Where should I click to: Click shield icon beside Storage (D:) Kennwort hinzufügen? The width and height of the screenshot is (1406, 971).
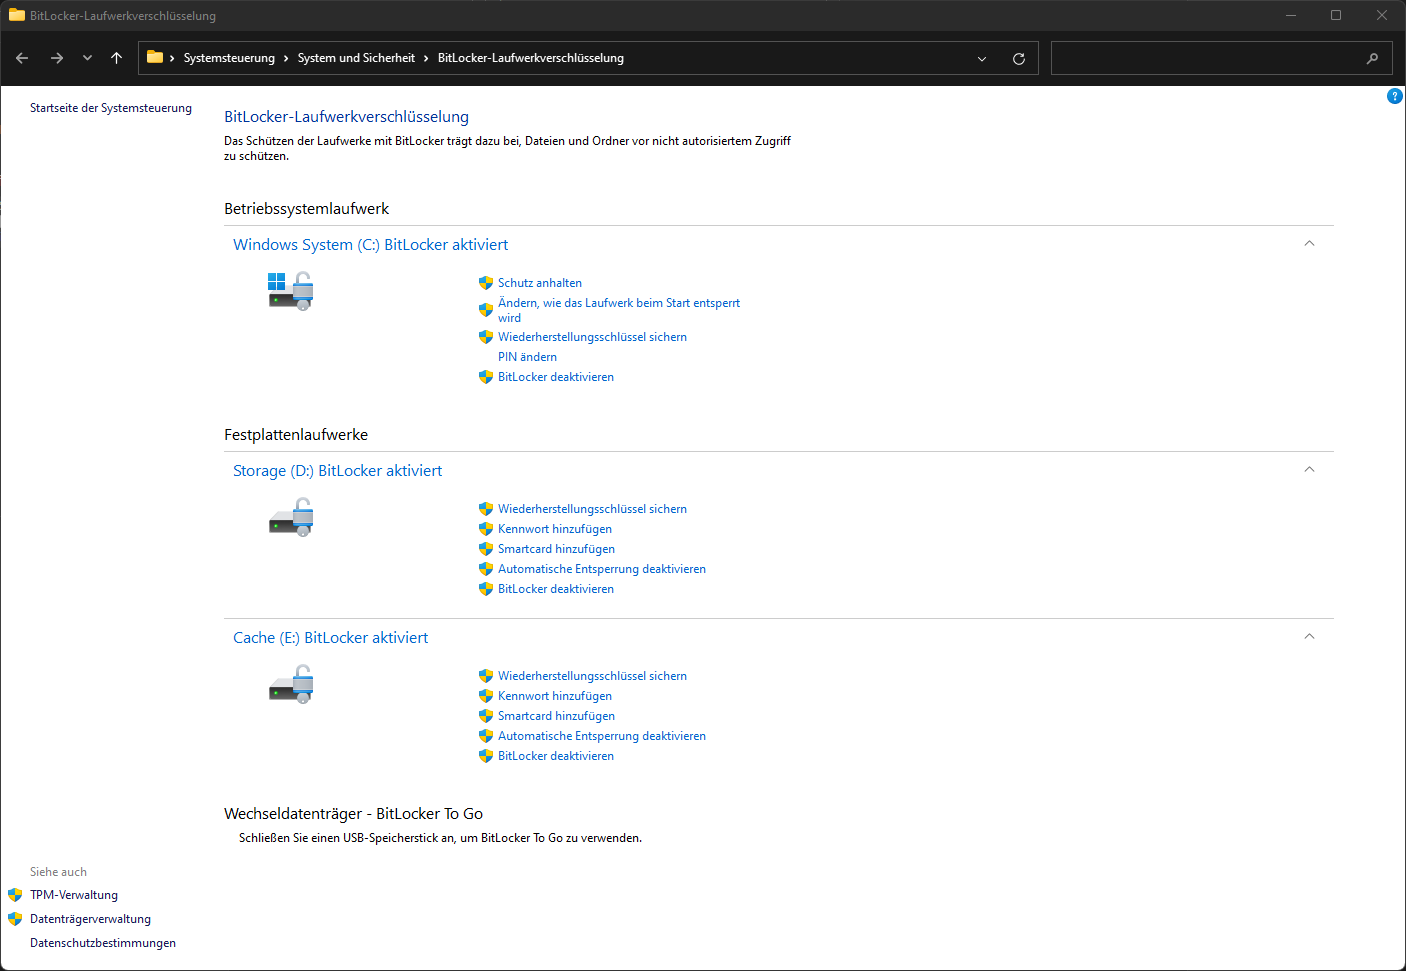(x=486, y=529)
